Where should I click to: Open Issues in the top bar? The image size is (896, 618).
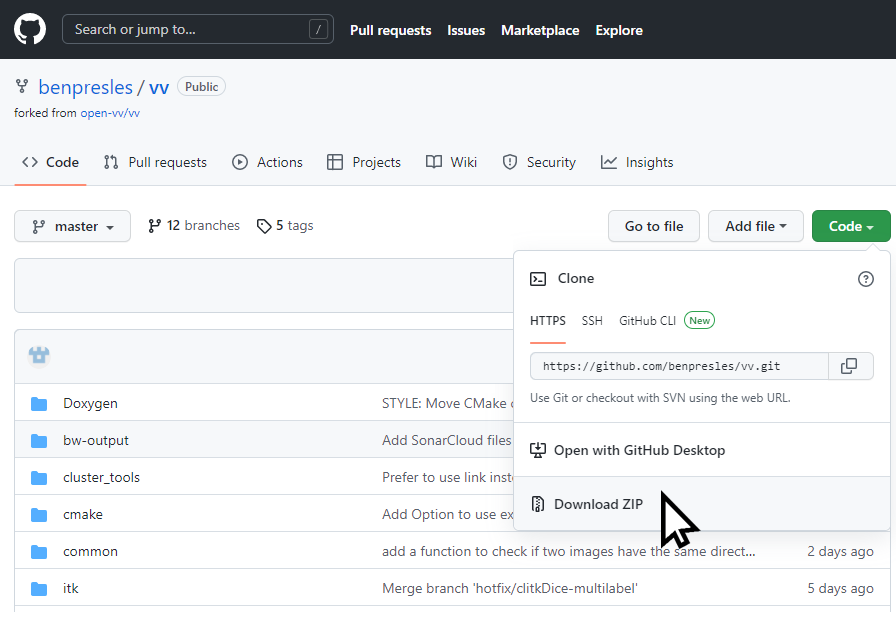tap(466, 30)
